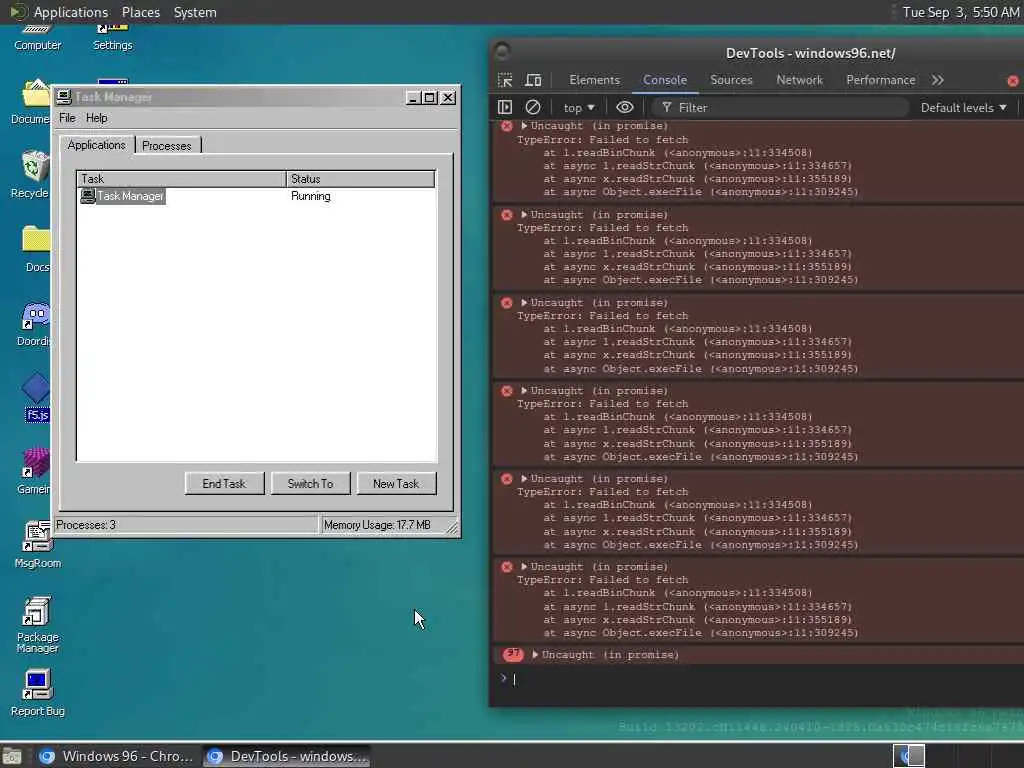Expand the second Uncaught (in promise) error
1024x768 pixels.
point(524,214)
